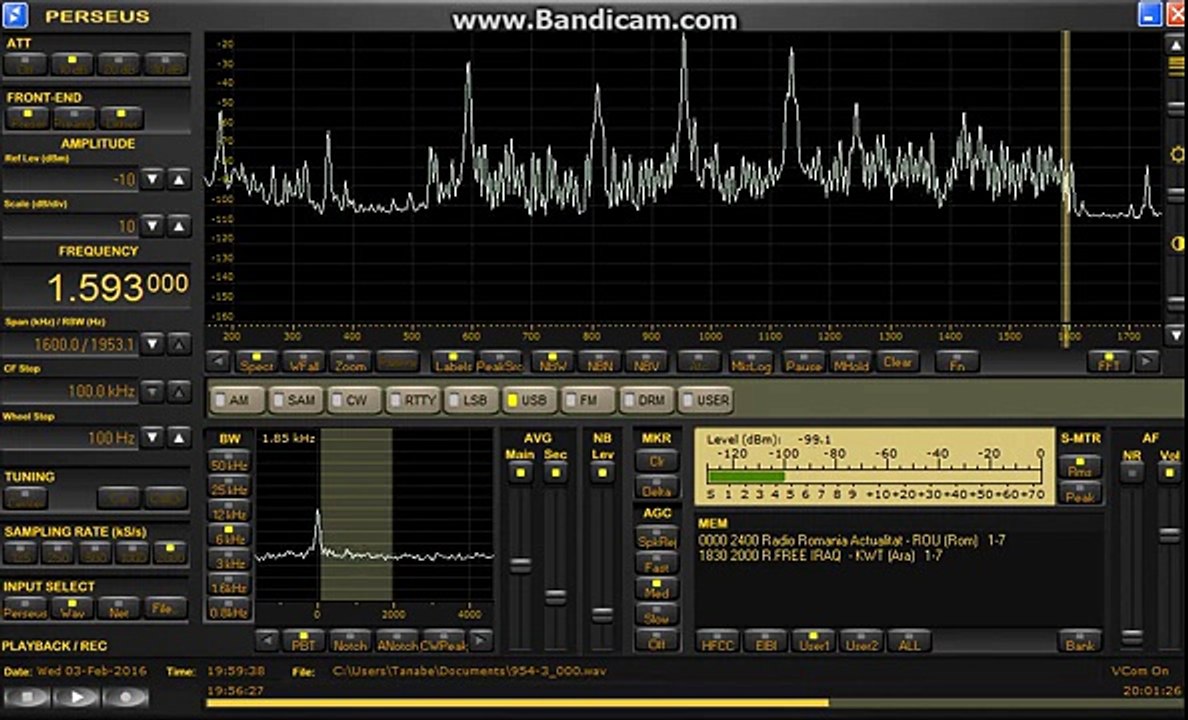Set AGC to Fast
This screenshot has width=1188, height=720.
point(656,562)
